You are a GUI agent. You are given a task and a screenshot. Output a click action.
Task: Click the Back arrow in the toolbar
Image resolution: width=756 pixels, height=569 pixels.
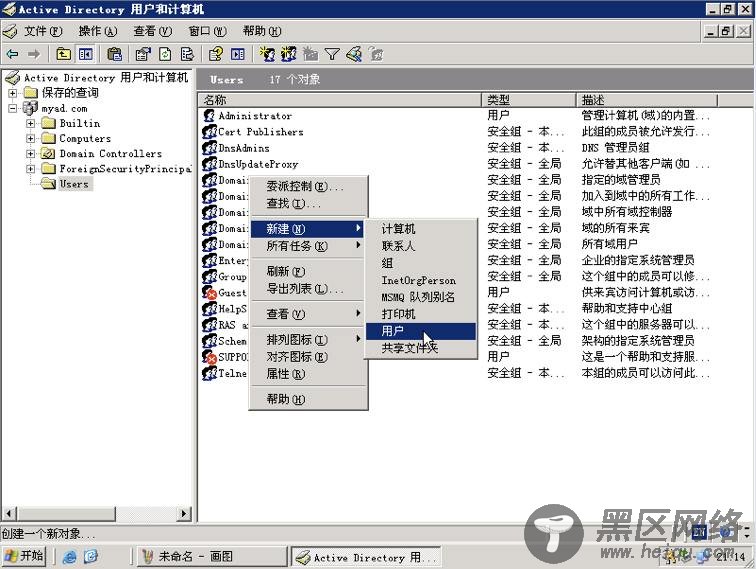12,54
